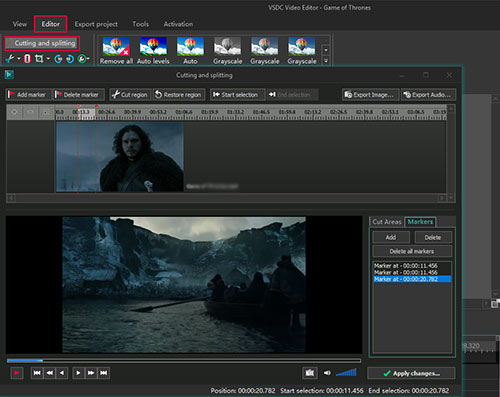Click the Export Audio button
This screenshot has width=500, height=397.
point(428,95)
